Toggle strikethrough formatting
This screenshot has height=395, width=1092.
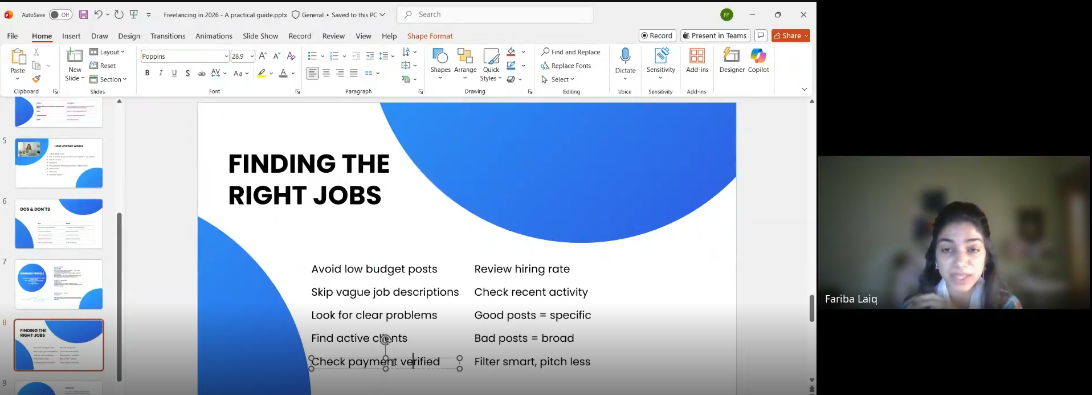point(201,73)
